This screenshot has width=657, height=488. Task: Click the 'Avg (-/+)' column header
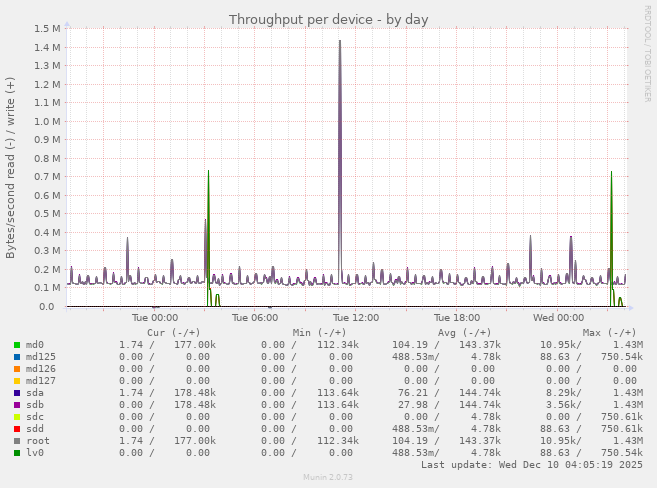click(464, 333)
